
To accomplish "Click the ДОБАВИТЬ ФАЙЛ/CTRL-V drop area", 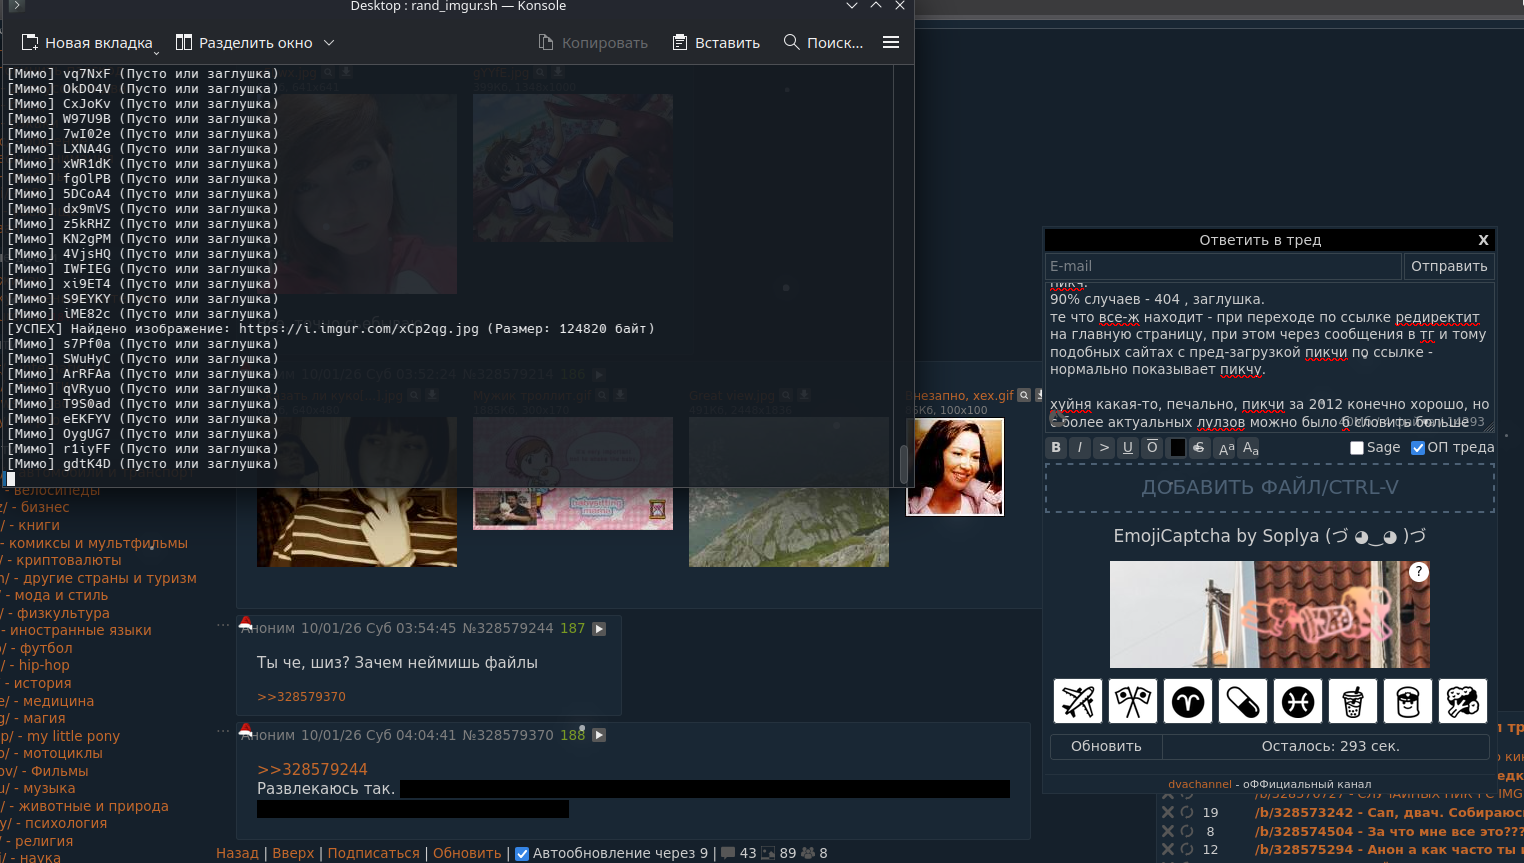I will (x=1270, y=488).
